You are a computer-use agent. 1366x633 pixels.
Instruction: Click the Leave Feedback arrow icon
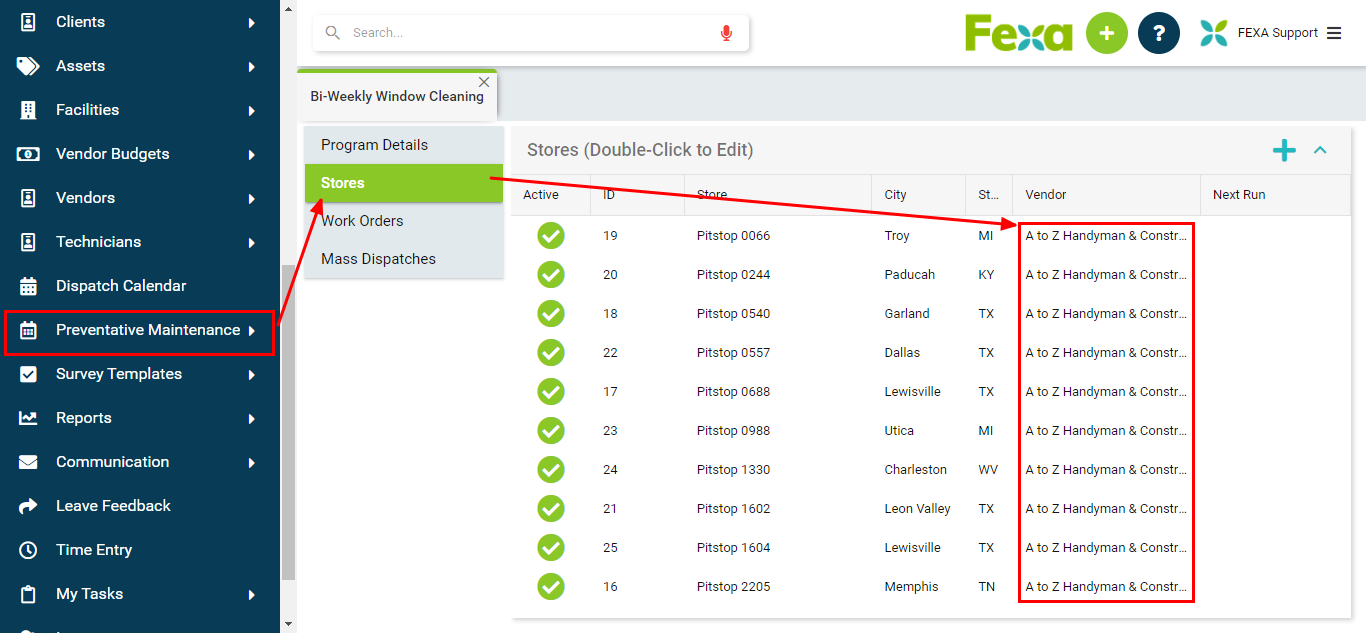[x=28, y=506]
